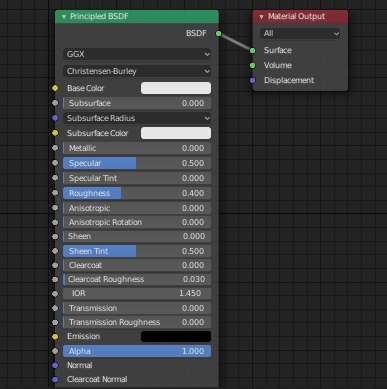Click the IOR value field
Screen dimensions: 387x389
tap(137, 293)
